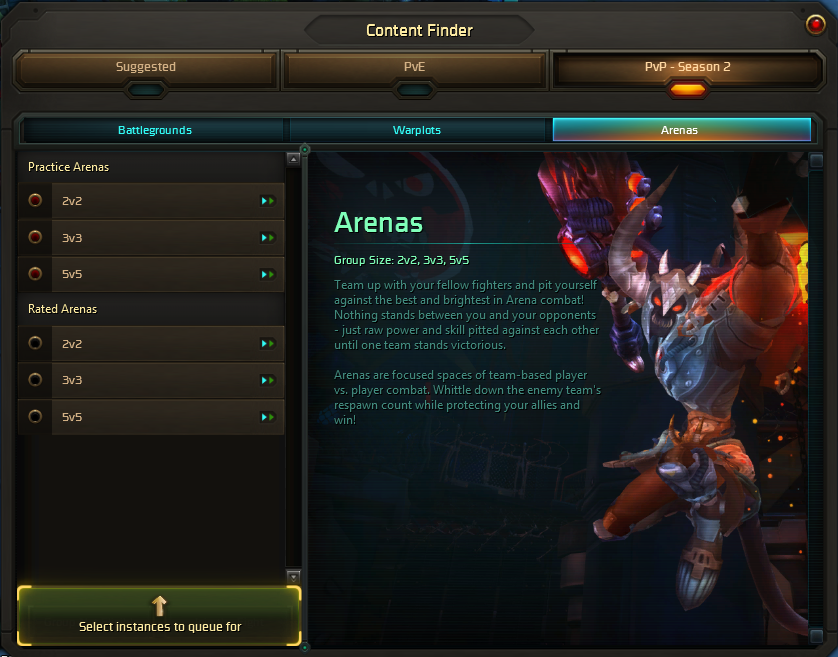Click the up-arrow icon above the queue button
This screenshot has width=838, height=657.
159,606
